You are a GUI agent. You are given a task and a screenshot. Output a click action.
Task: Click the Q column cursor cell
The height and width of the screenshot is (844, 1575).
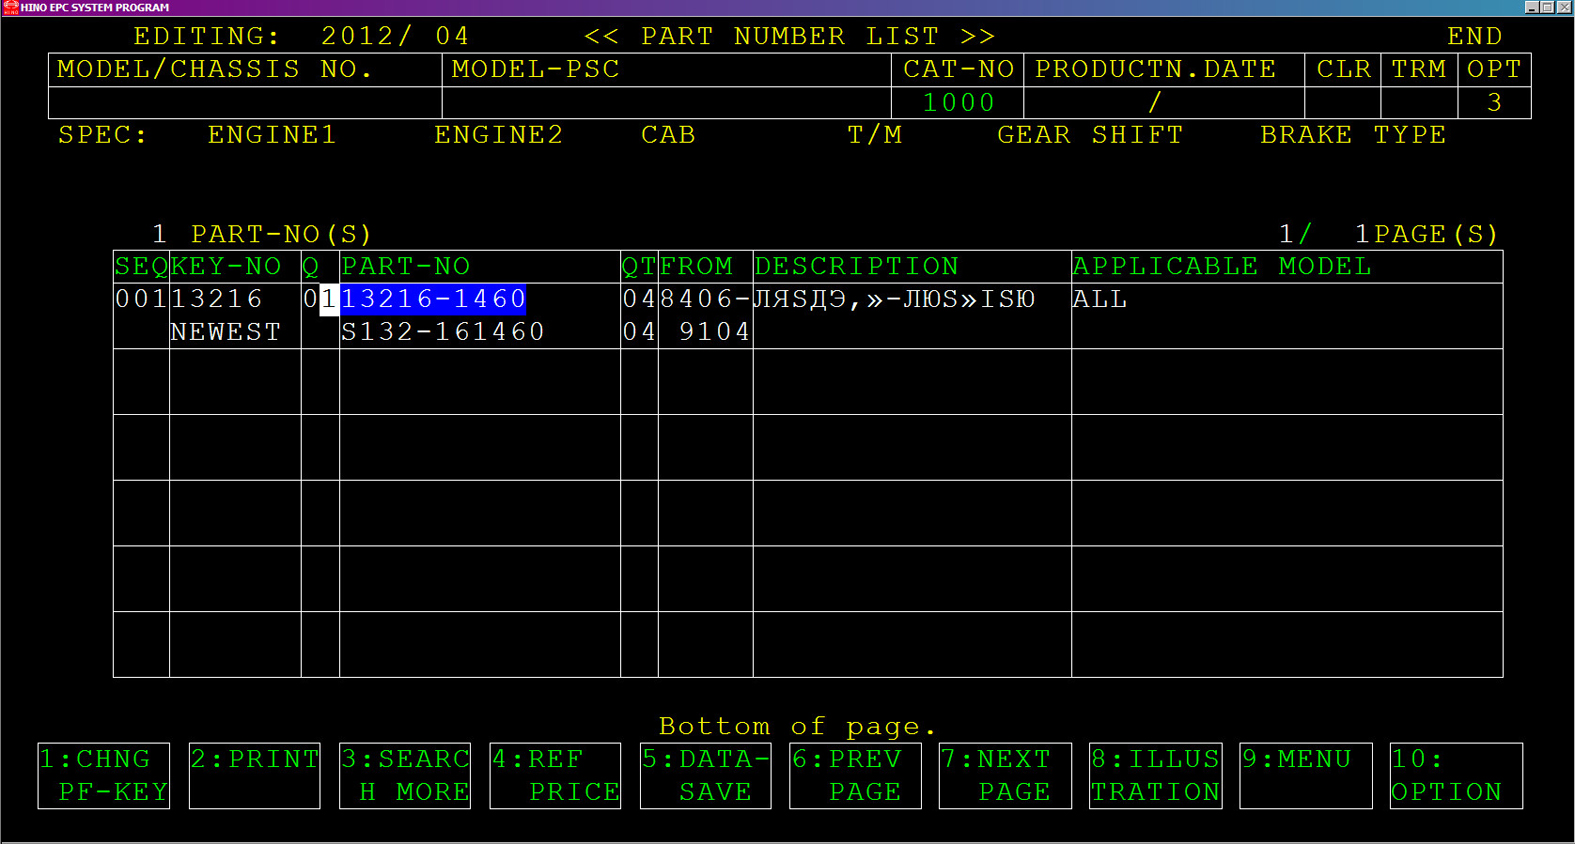pos(329,299)
